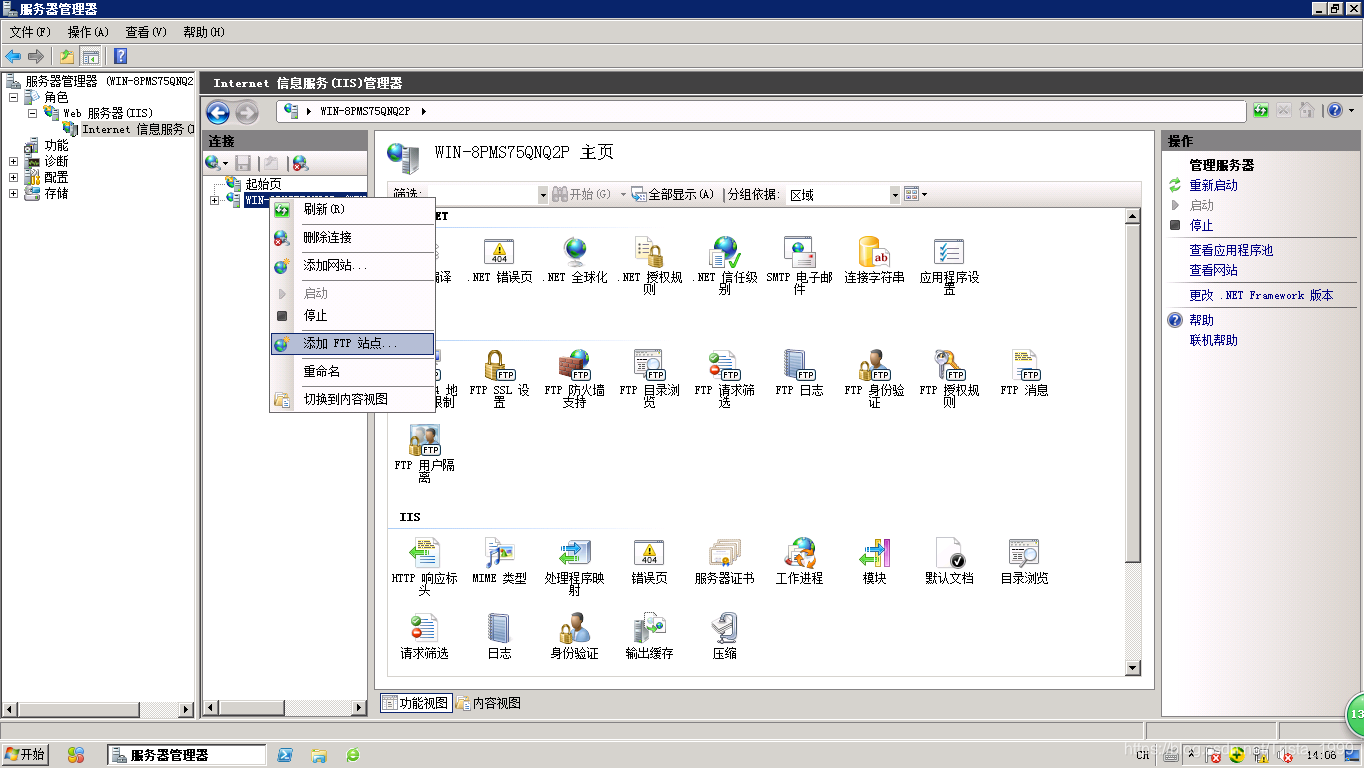Click 更改 .NET Framework 版本 link
1364x768 pixels.
coord(1261,295)
